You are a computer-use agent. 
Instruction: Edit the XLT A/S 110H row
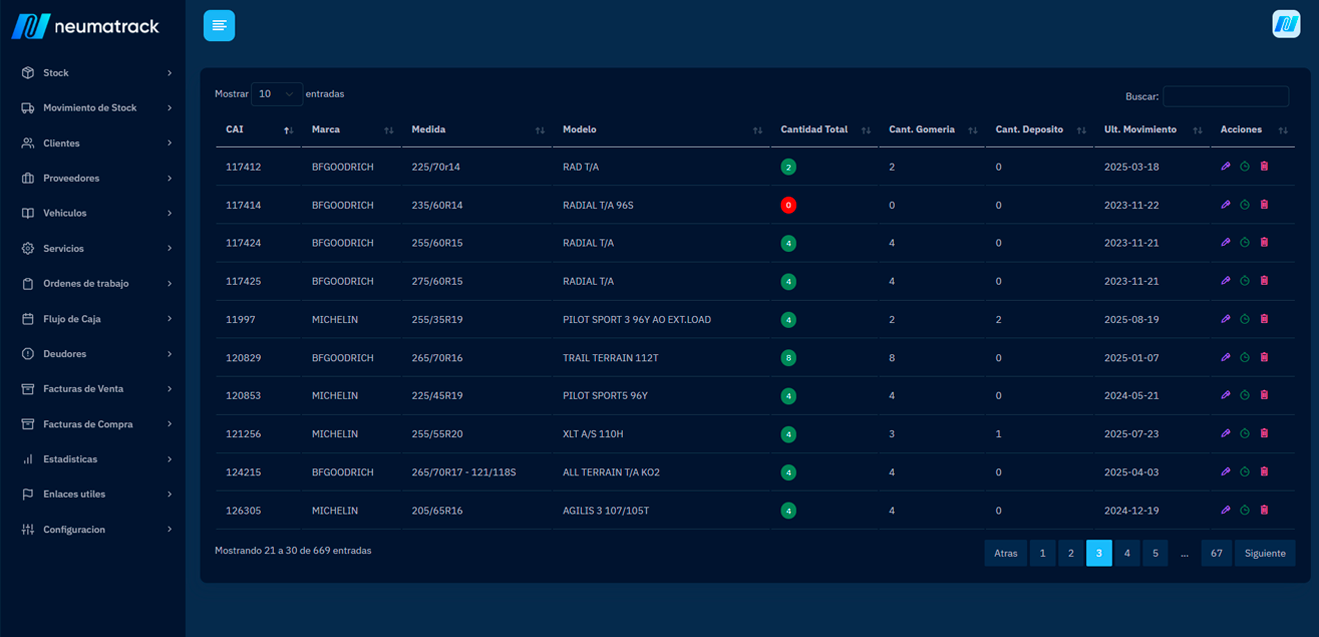(1226, 433)
